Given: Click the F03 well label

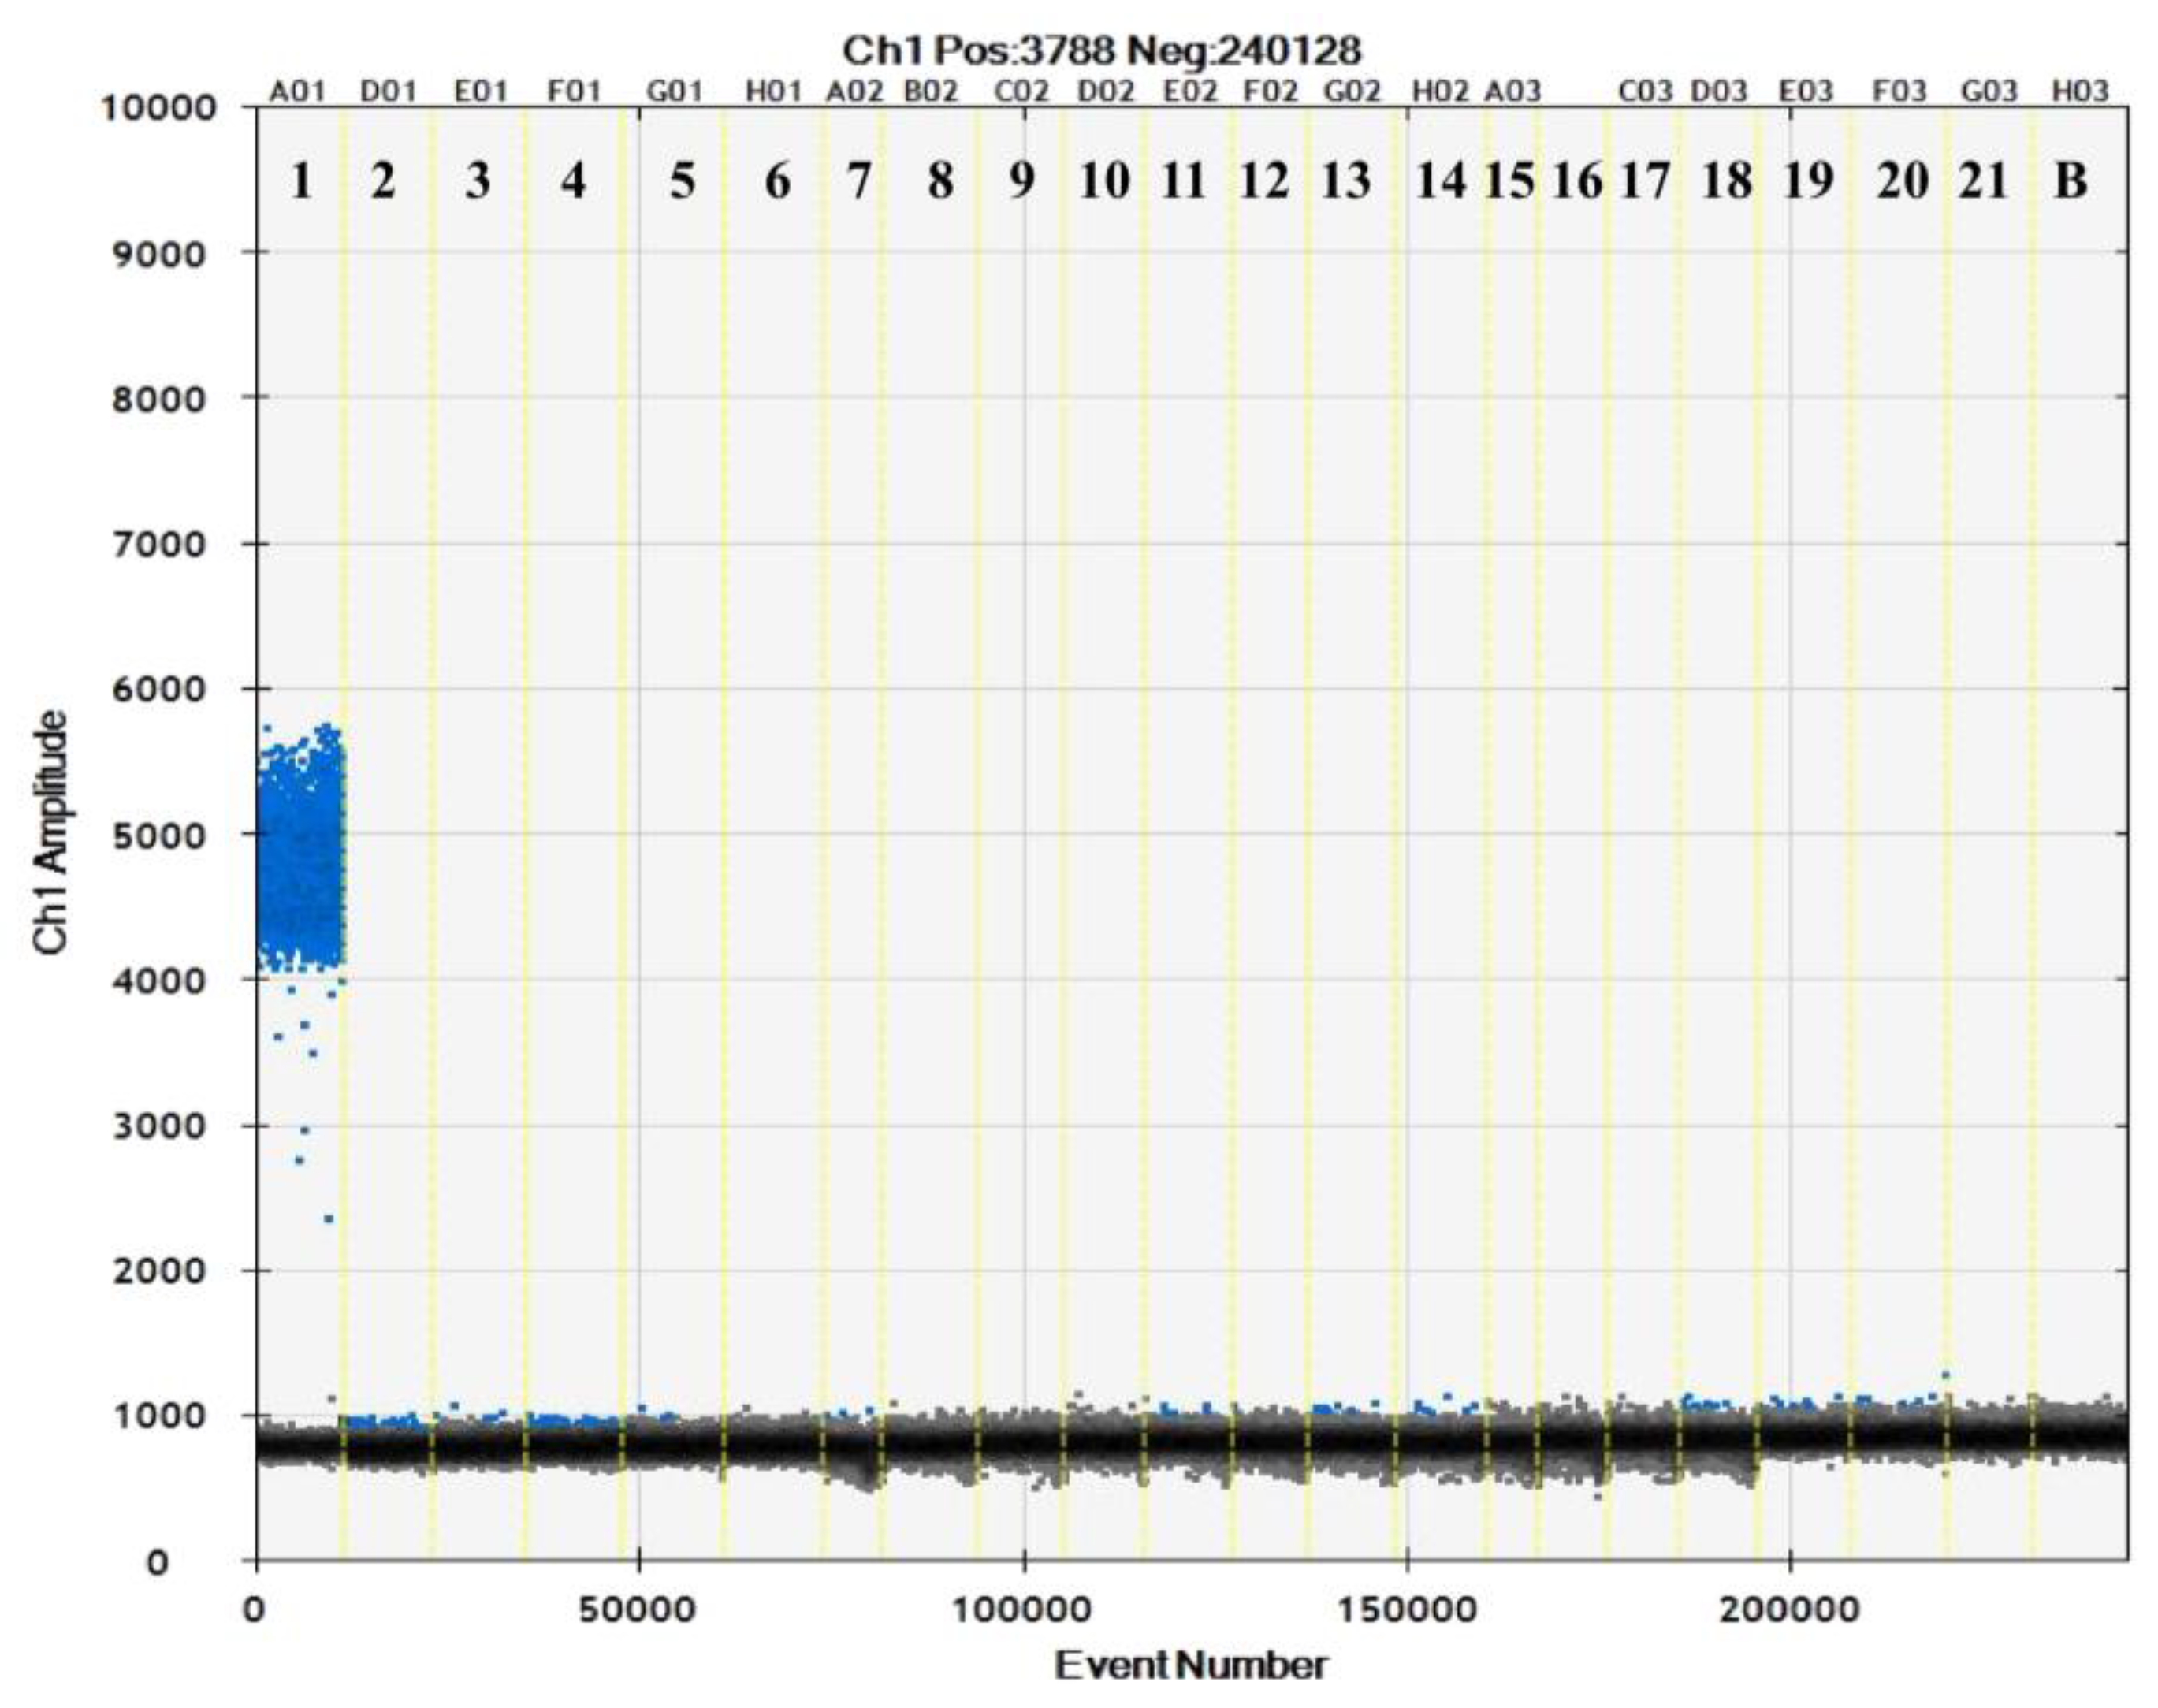Looking at the screenshot, I should pos(1899,92).
